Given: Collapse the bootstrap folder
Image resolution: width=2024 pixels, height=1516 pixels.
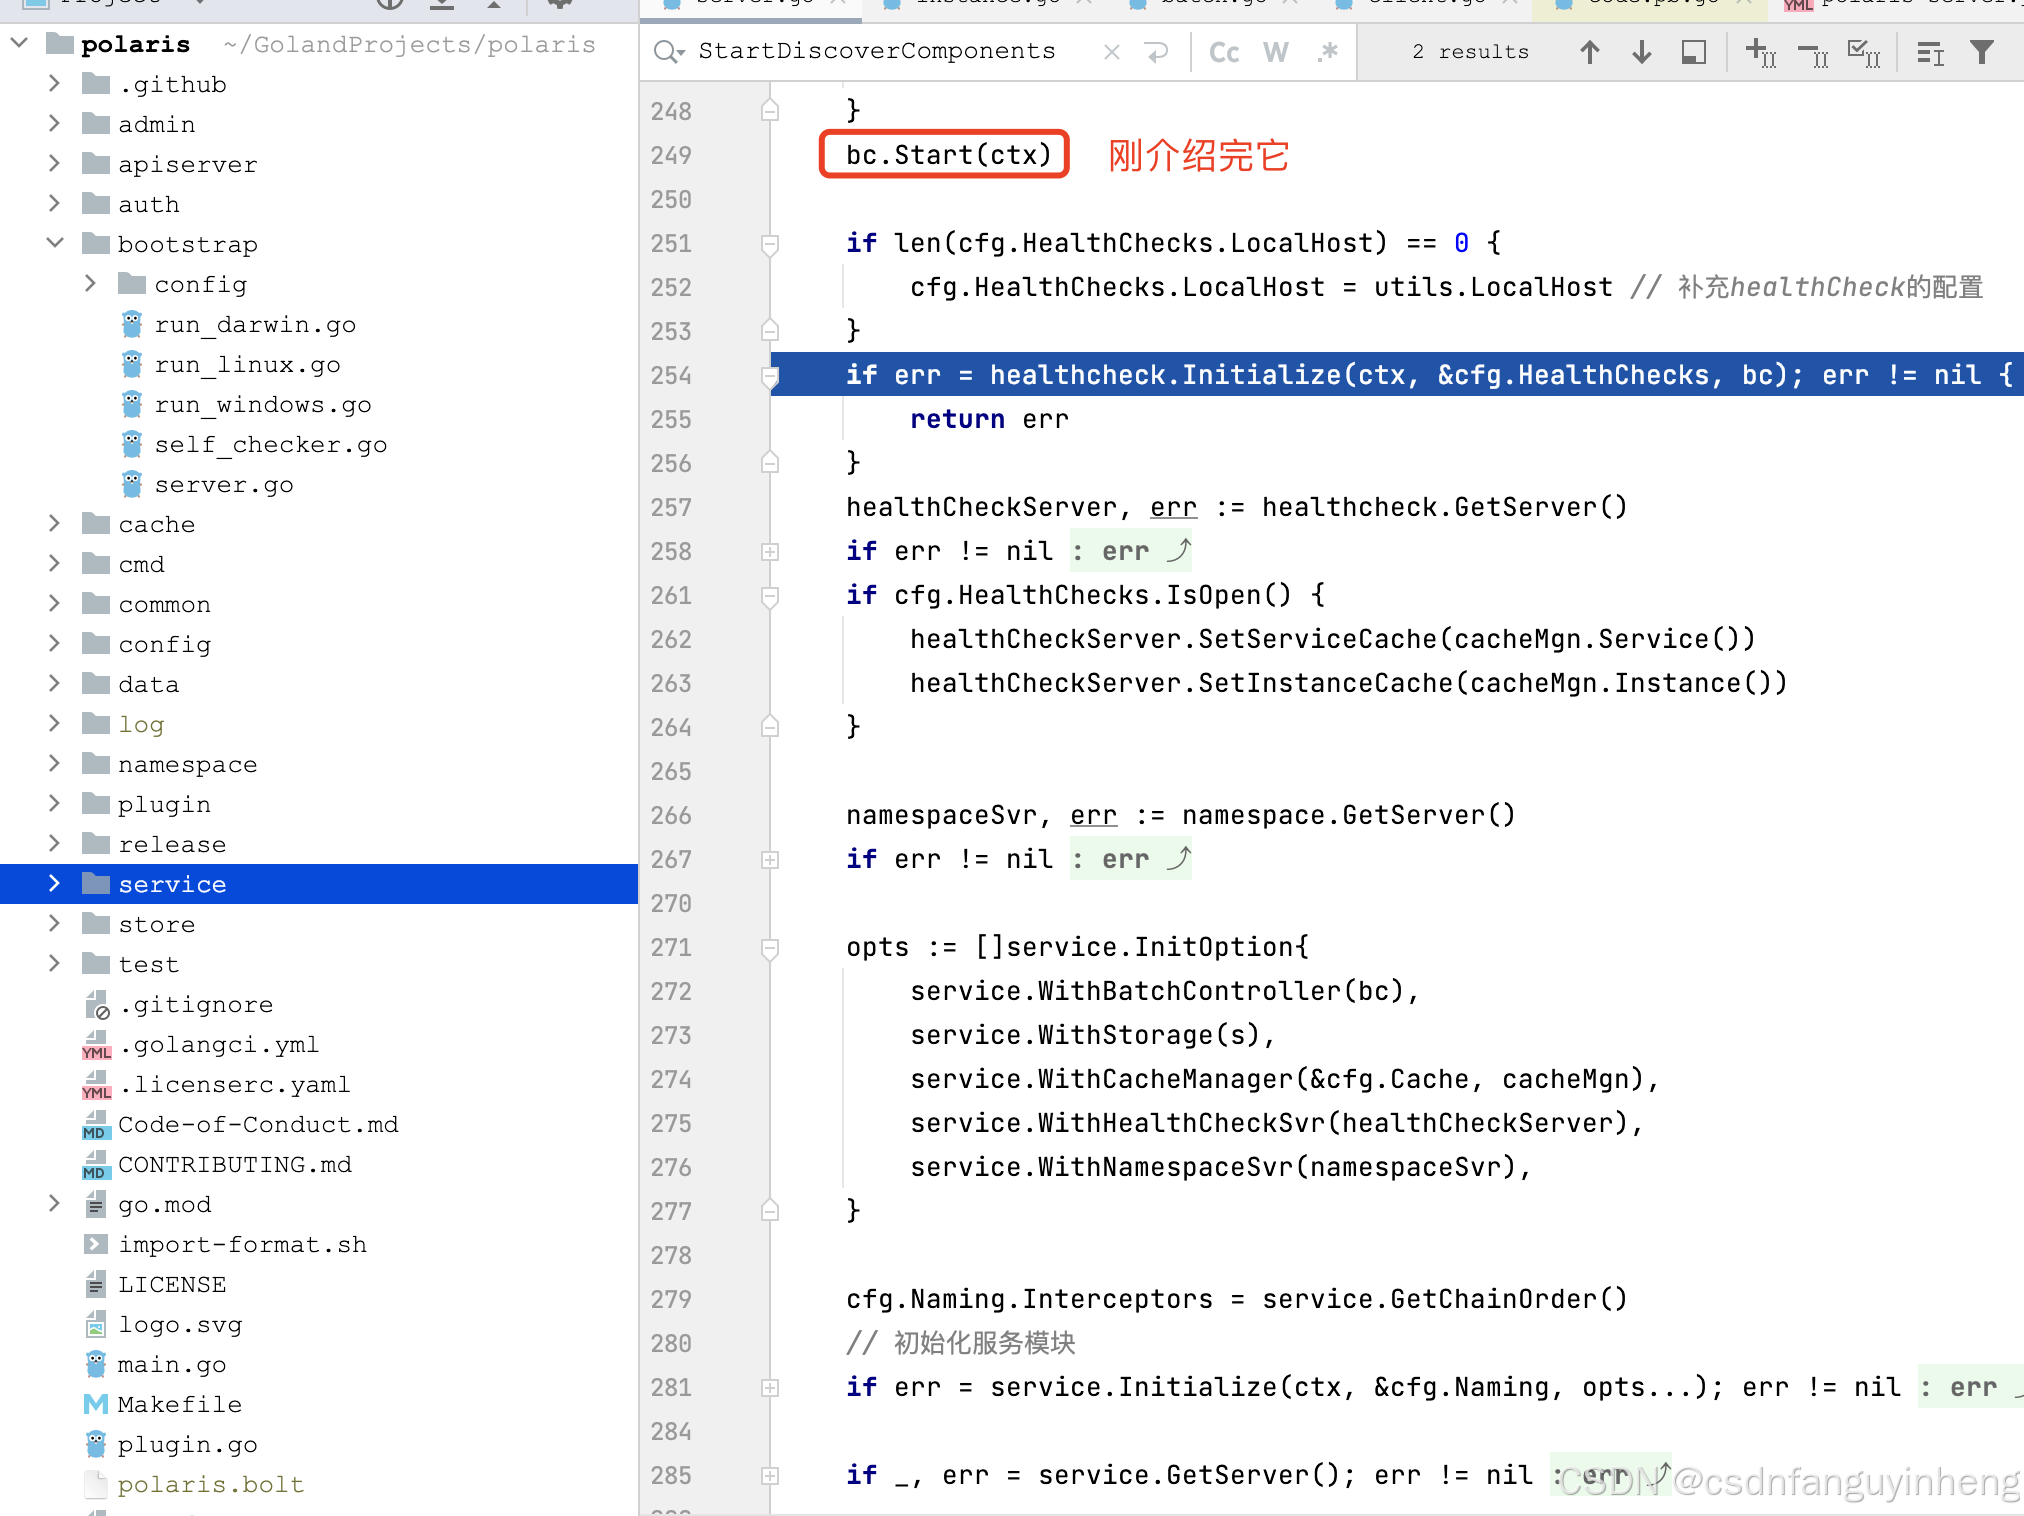Looking at the screenshot, I should [x=55, y=244].
